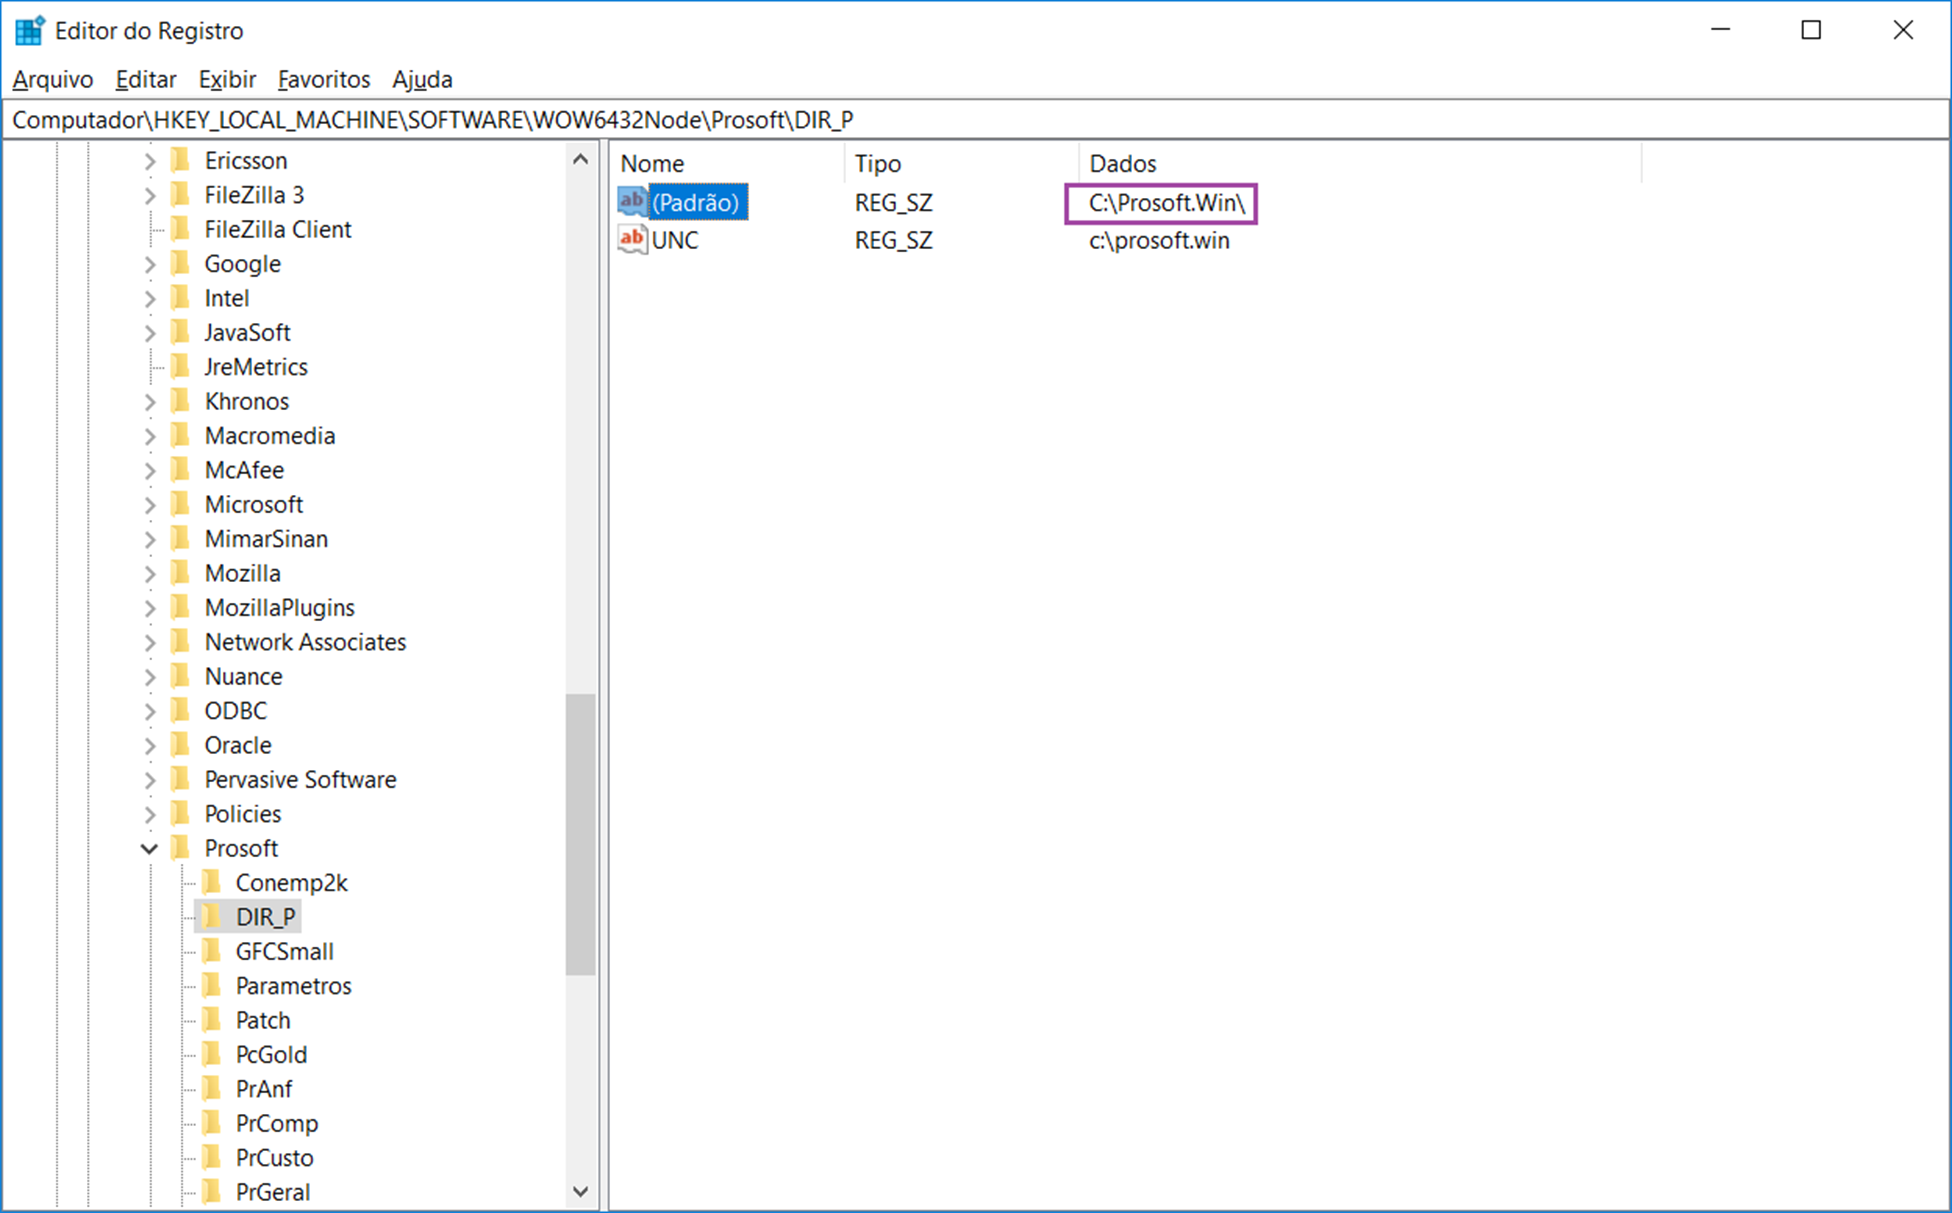Open the Favoritos menu
The width and height of the screenshot is (1952, 1213).
324,79
